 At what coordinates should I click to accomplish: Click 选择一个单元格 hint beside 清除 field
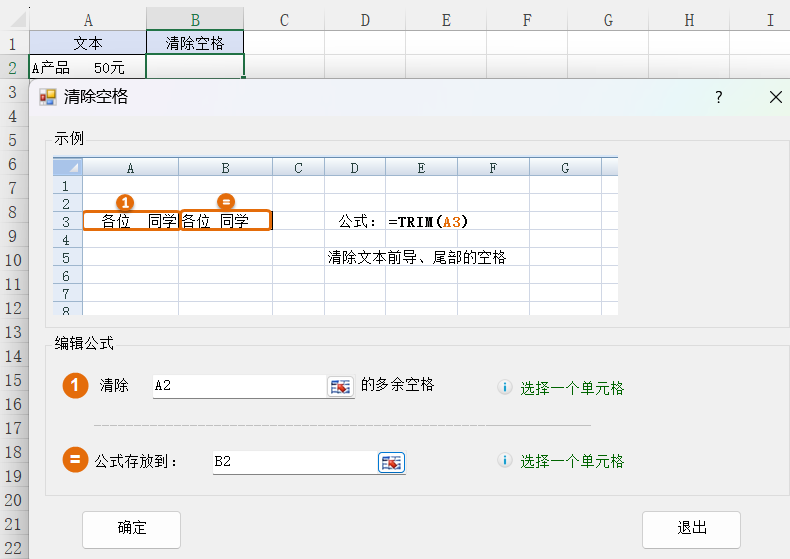(x=572, y=388)
